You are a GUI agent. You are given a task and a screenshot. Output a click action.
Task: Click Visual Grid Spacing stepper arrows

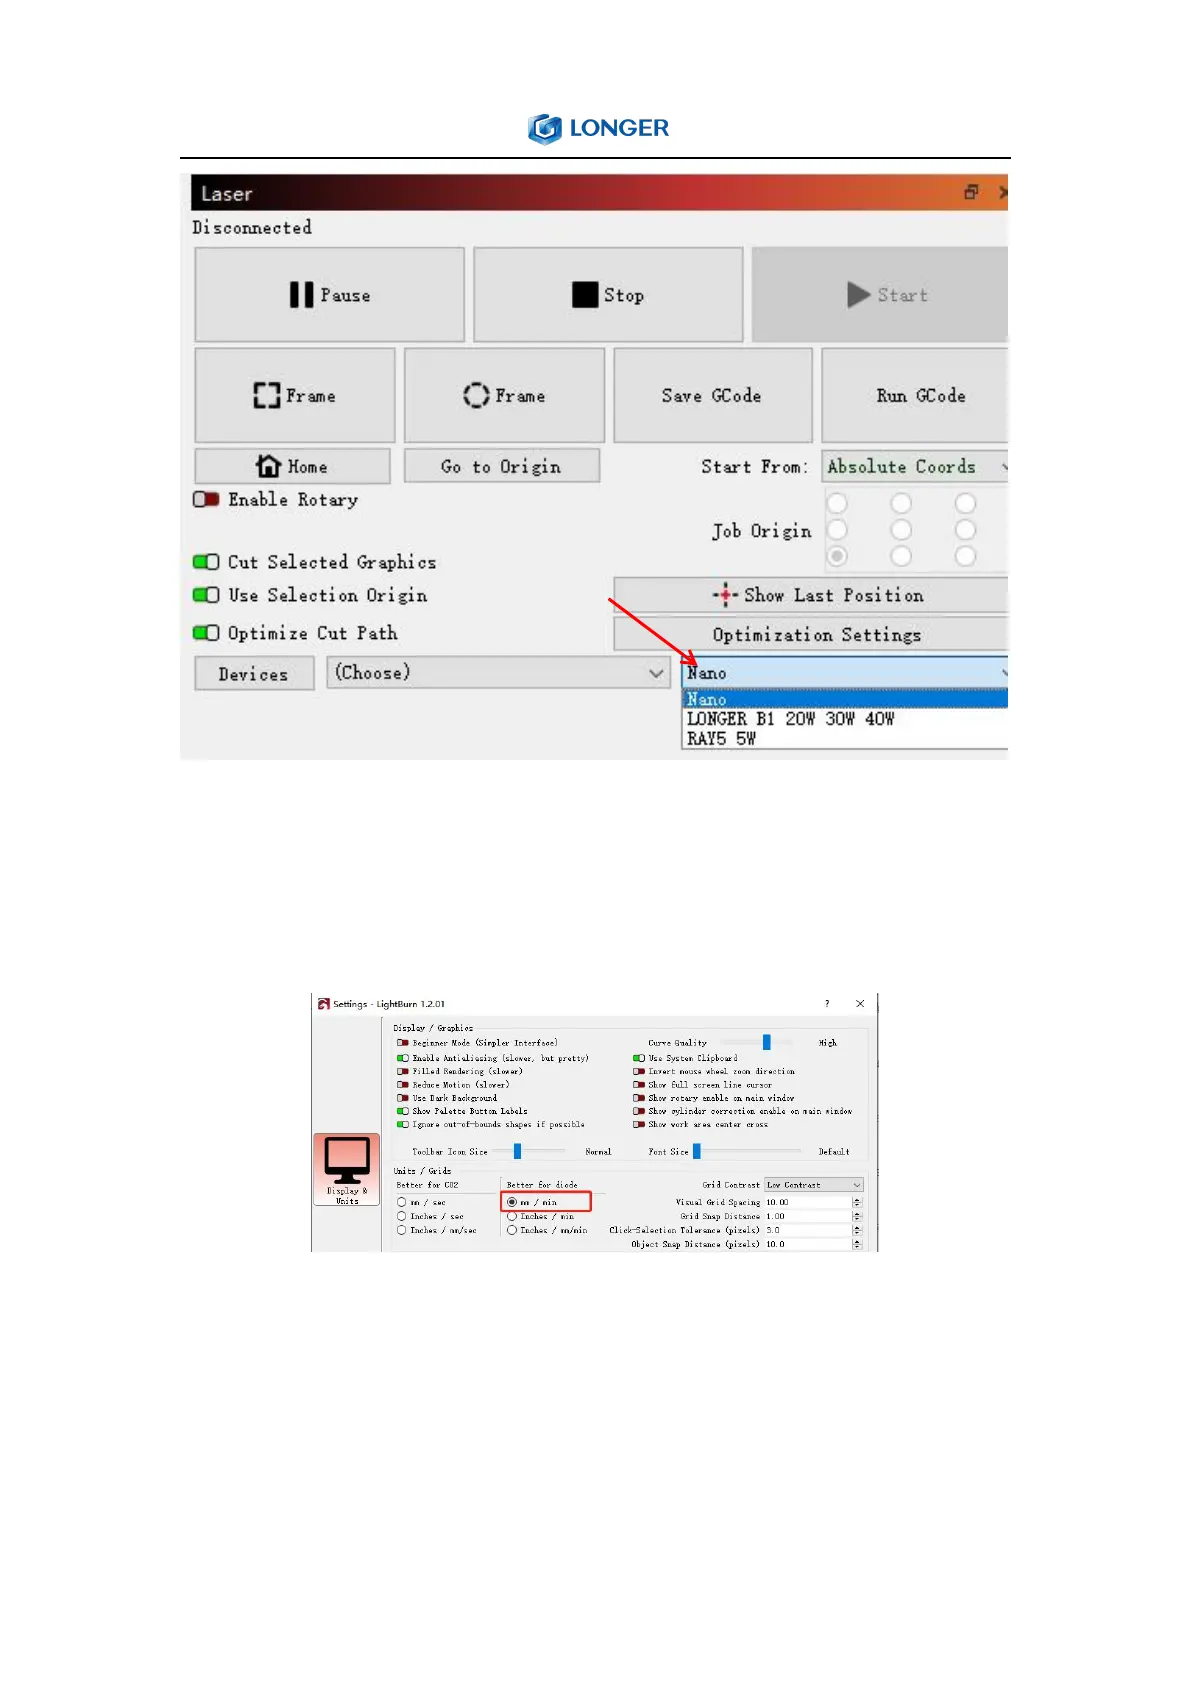[857, 1202]
